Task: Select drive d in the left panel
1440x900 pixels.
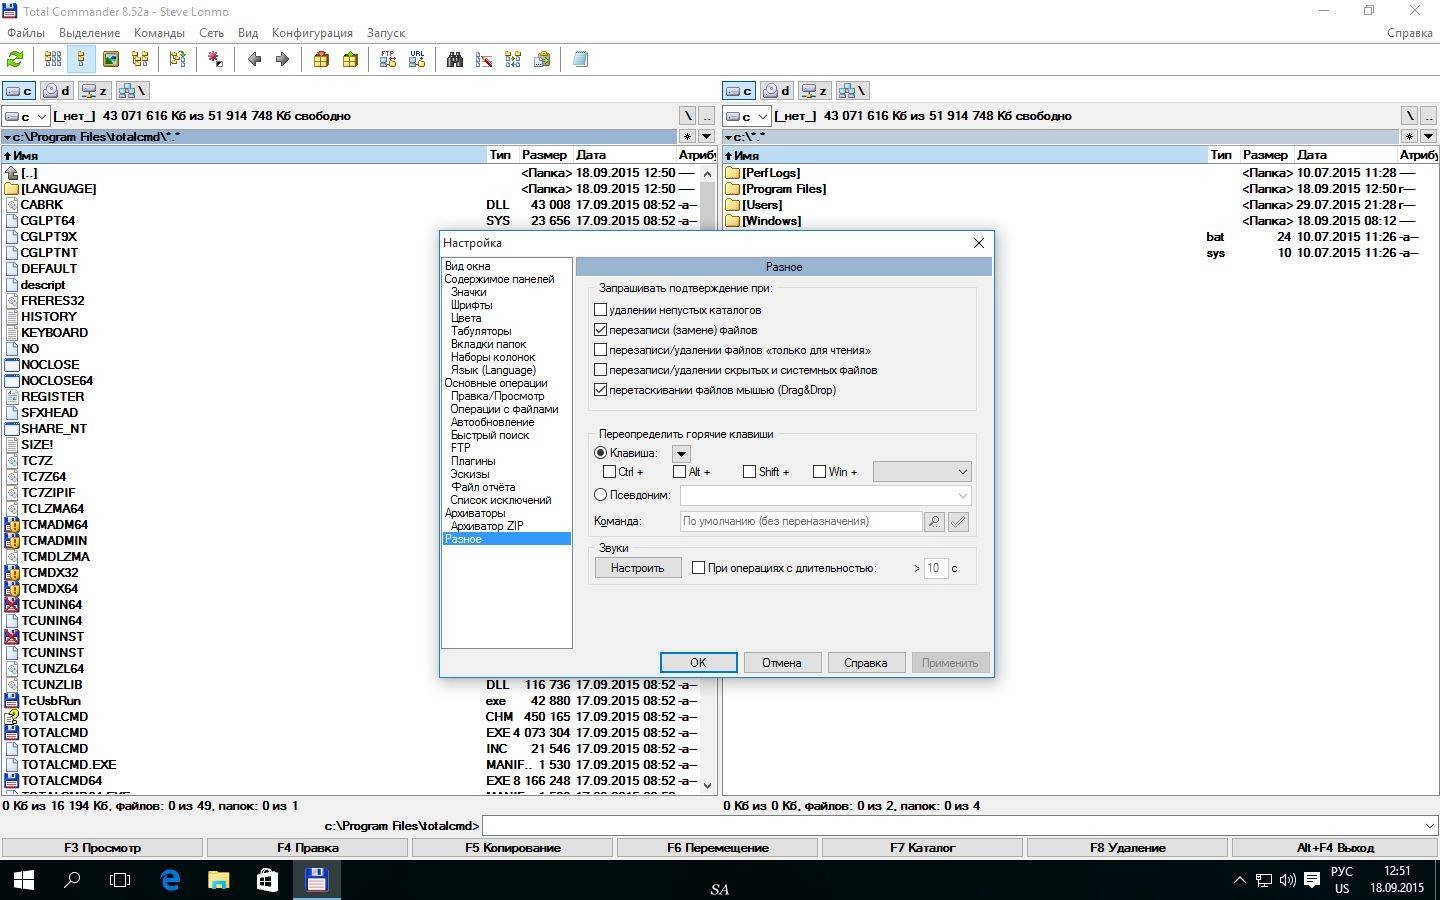Action: click(x=56, y=91)
